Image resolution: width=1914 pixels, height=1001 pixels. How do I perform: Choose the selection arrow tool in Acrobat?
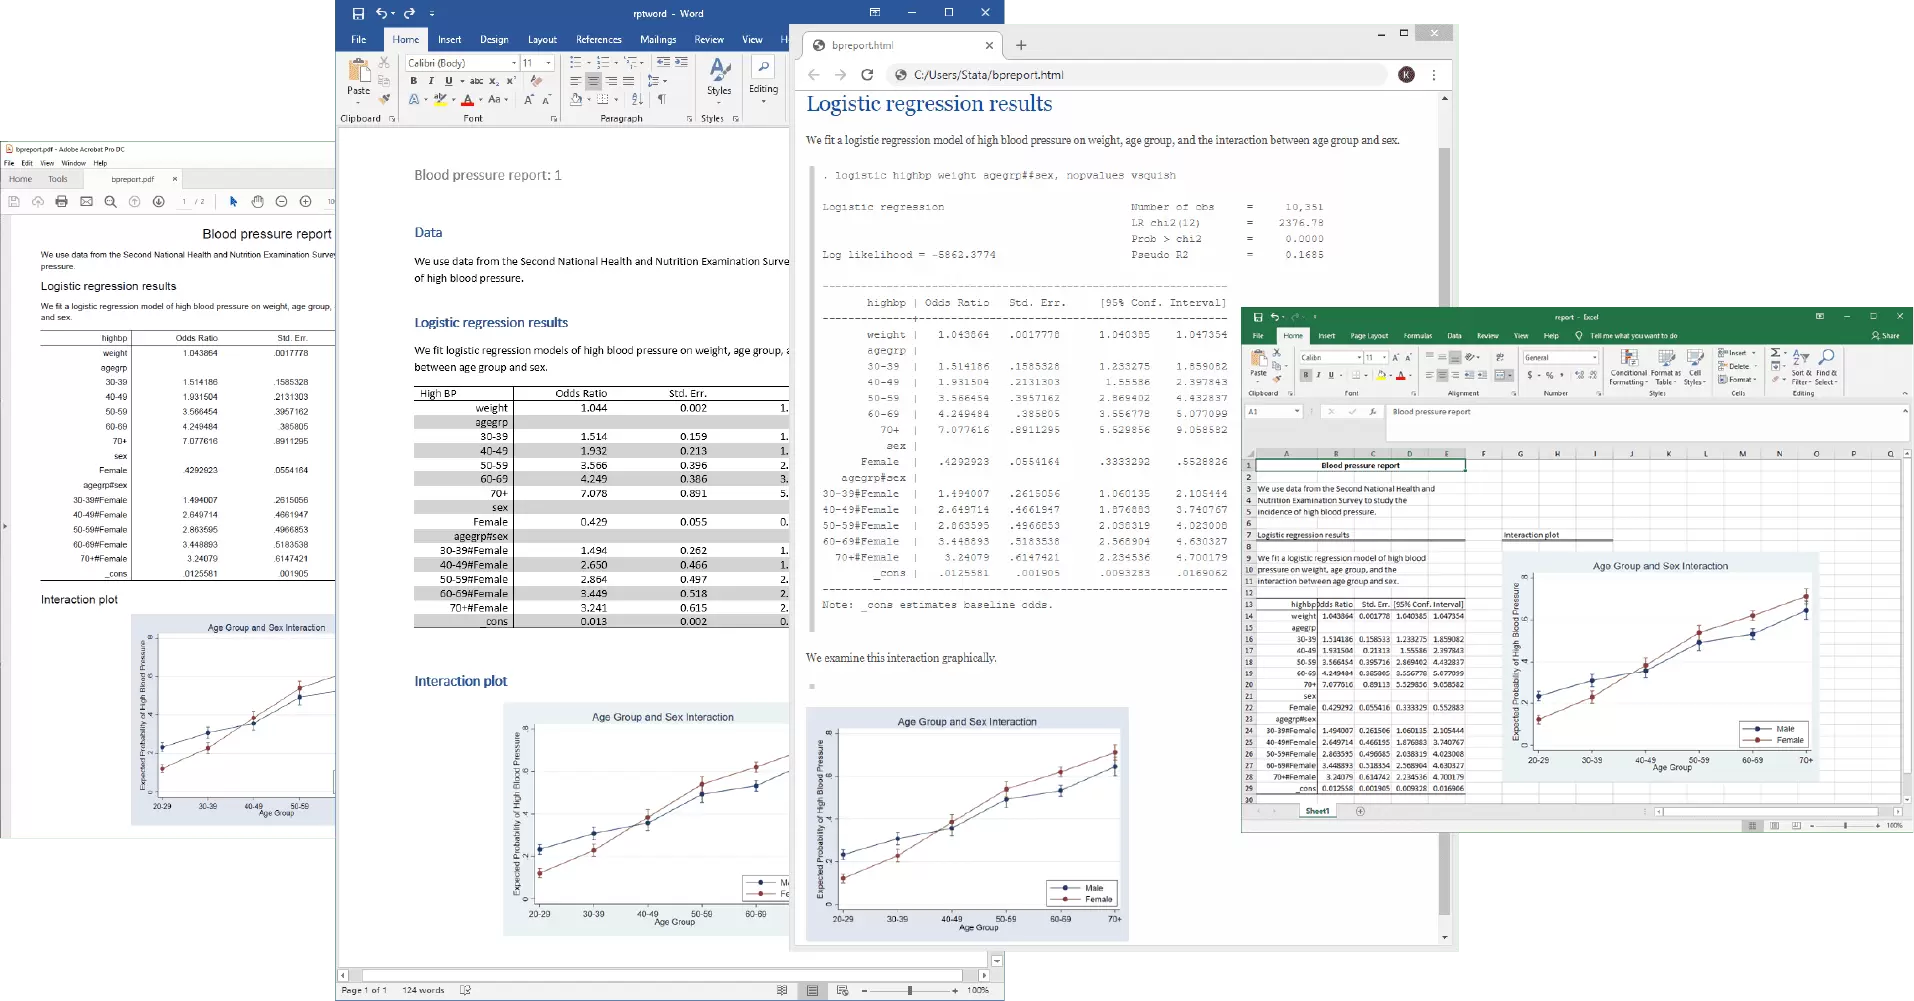233,201
